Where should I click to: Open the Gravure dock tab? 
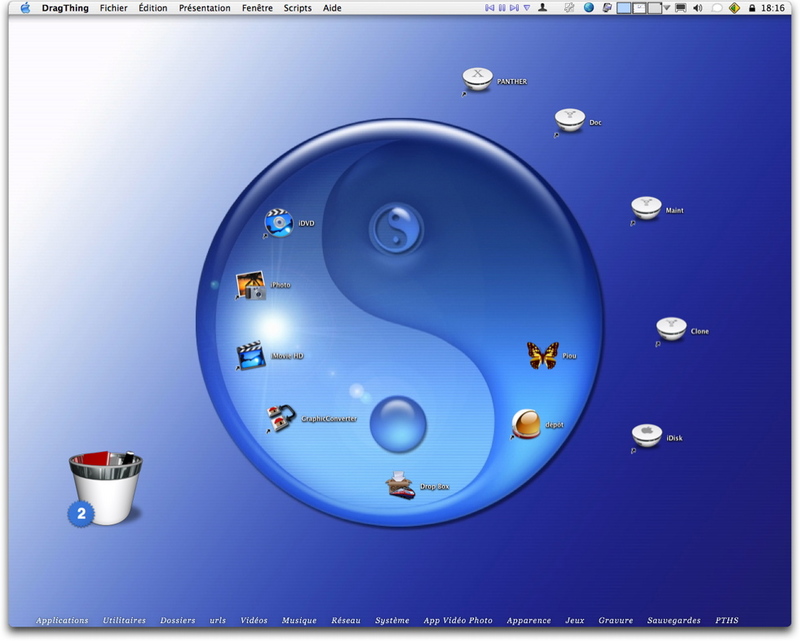(615, 620)
